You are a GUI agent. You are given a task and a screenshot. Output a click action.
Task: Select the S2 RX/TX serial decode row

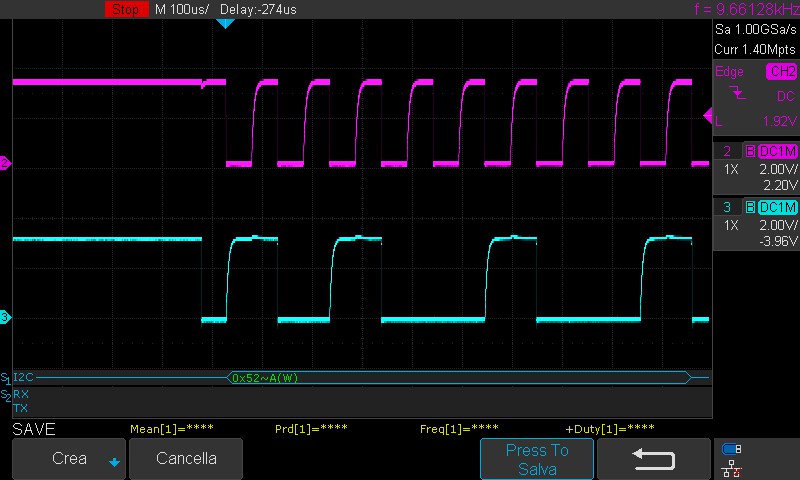20,401
